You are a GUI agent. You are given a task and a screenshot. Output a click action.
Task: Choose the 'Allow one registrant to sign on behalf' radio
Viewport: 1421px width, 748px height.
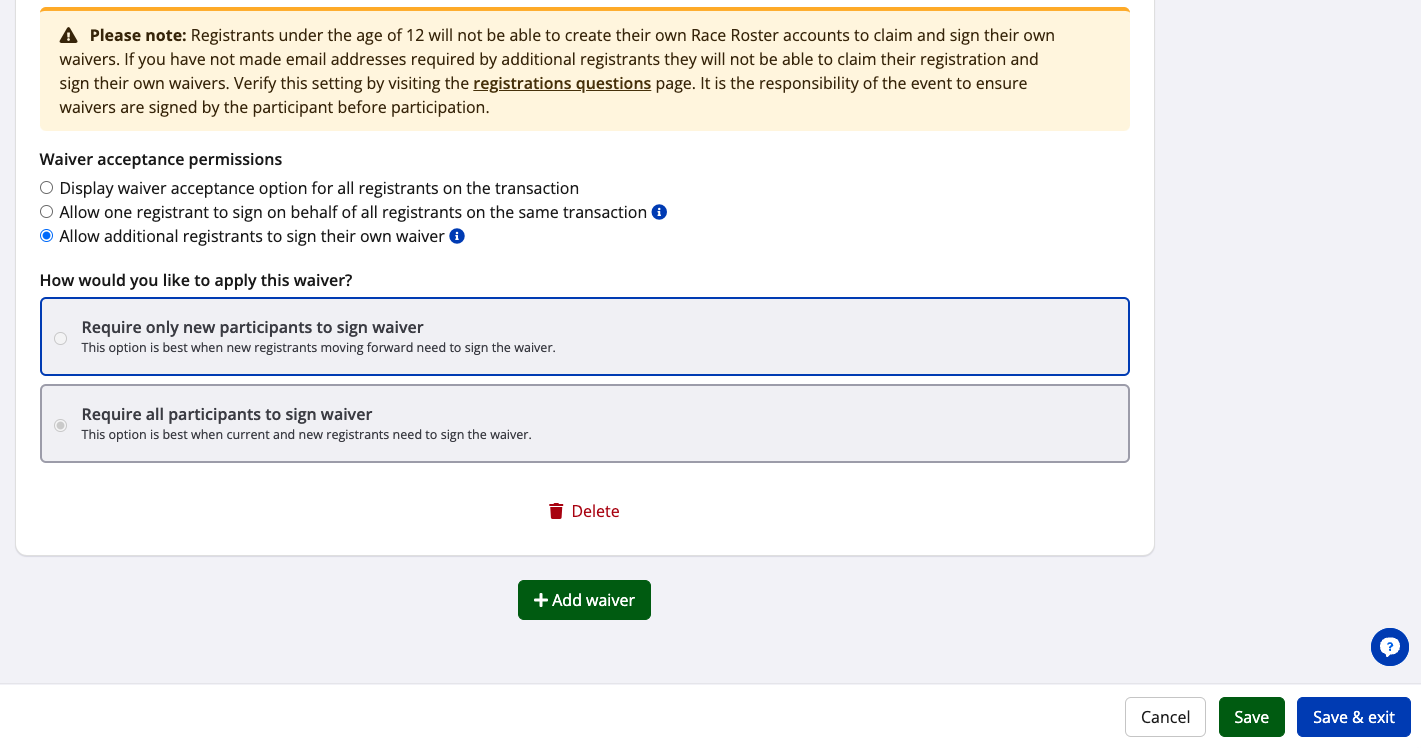coord(46,212)
